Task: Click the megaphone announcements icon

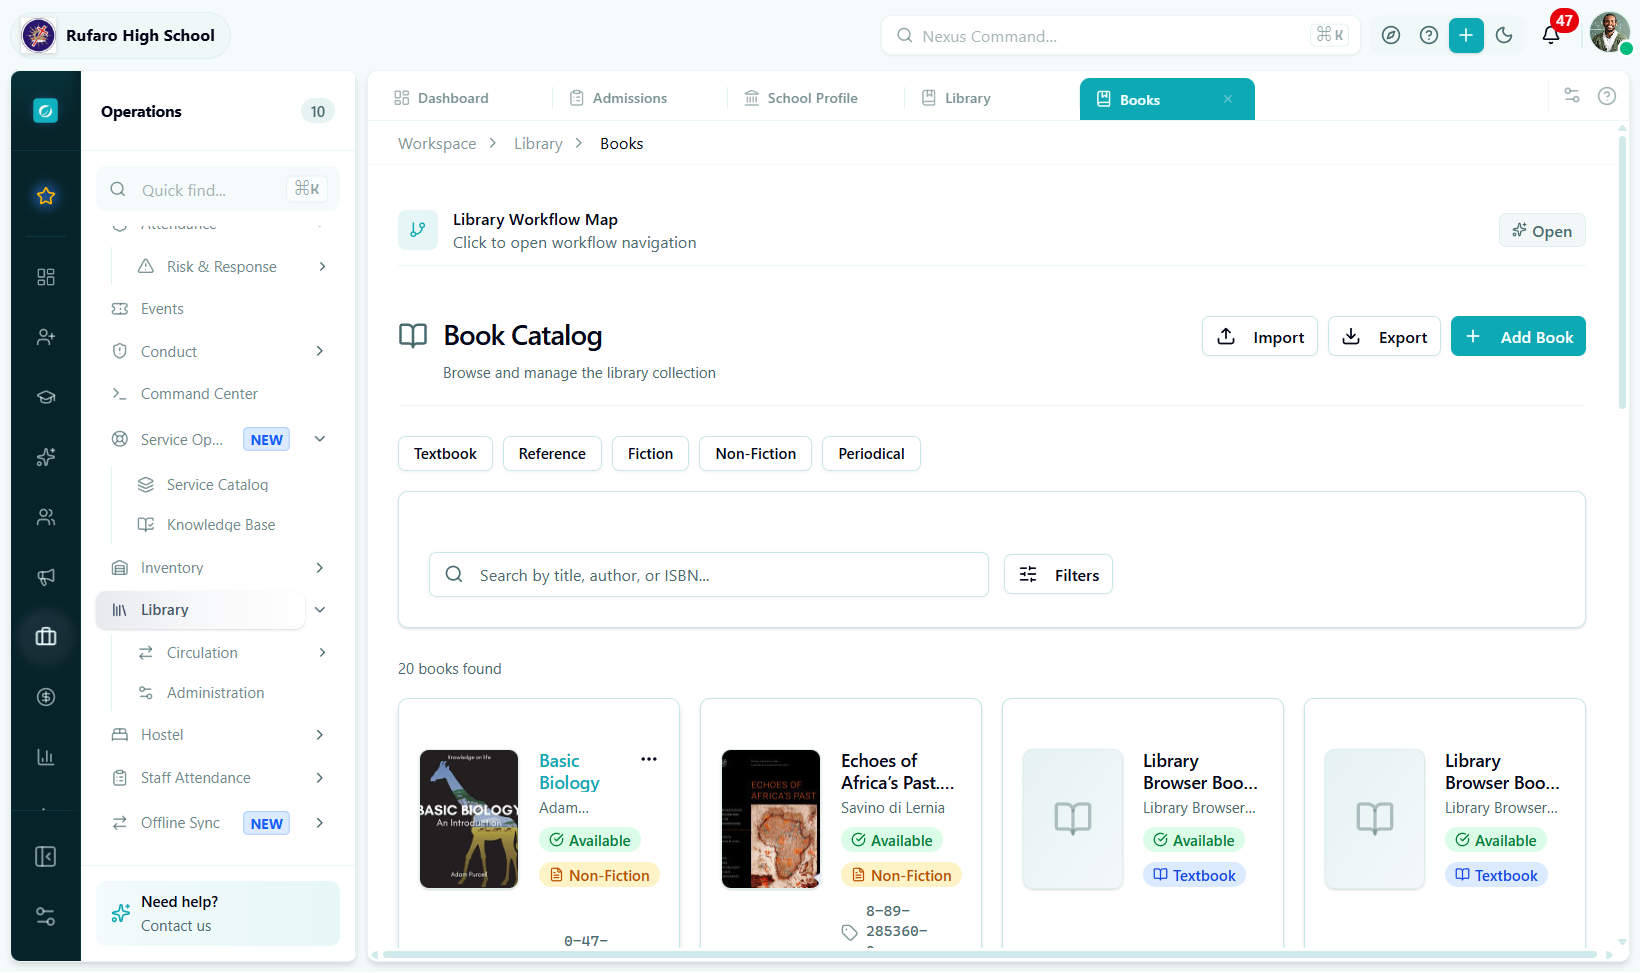Action: pyautogui.click(x=46, y=577)
